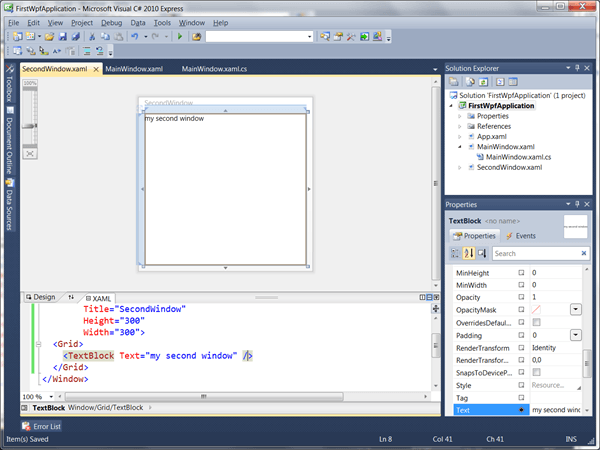The height and width of the screenshot is (450, 600).
Task: Expand the References node
Action: 460,126
